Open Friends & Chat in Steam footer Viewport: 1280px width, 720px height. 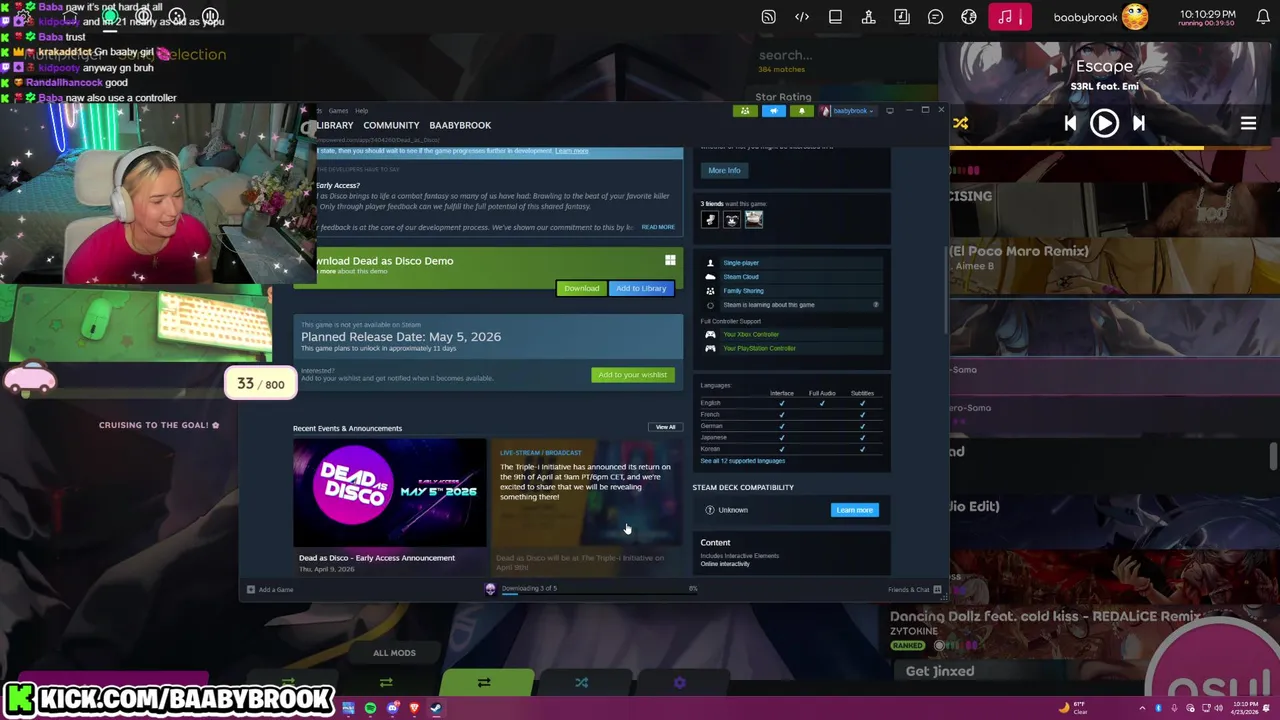pyautogui.click(x=914, y=590)
